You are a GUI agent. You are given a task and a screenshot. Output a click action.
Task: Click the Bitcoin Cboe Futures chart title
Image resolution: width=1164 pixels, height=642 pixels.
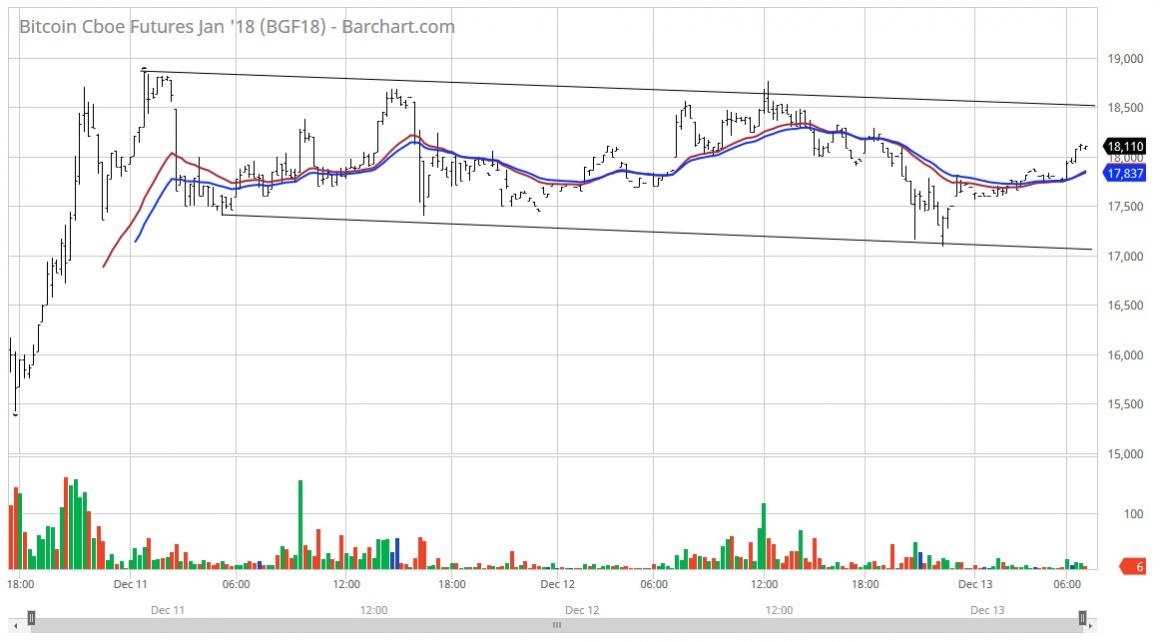tap(237, 26)
